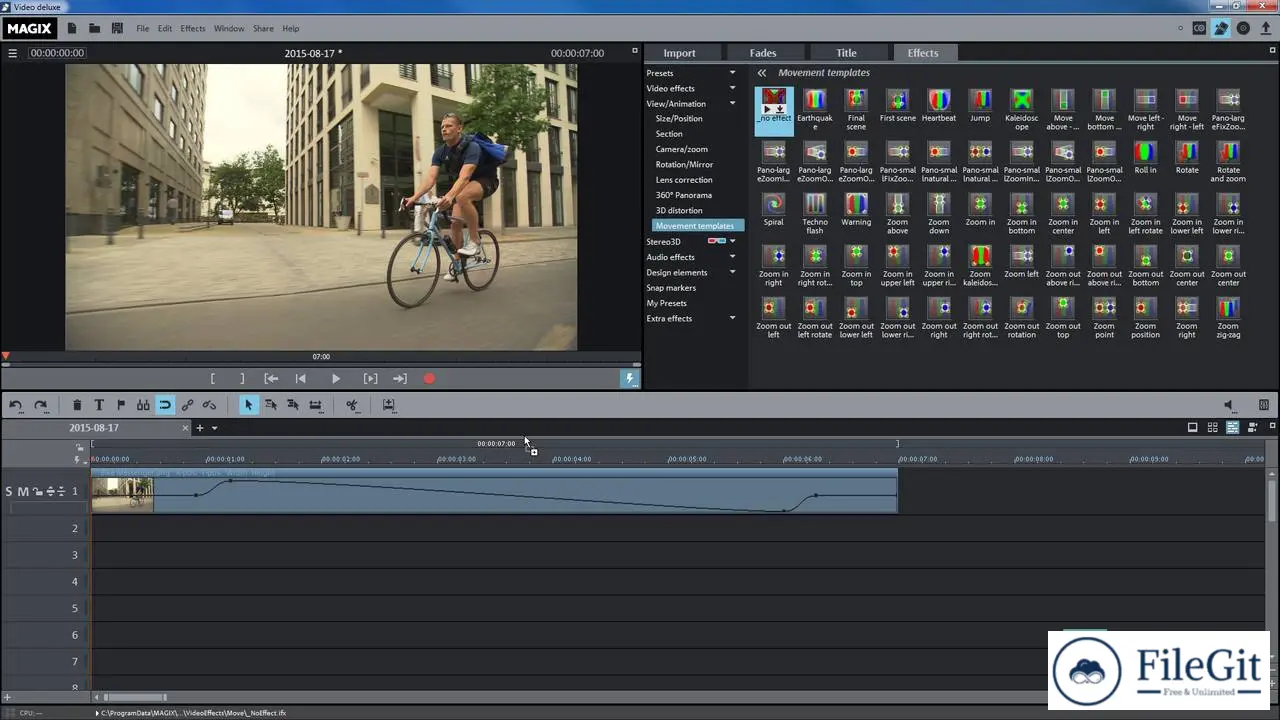Open the Effects menu
1280x720 pixels.
click(193, 28)
